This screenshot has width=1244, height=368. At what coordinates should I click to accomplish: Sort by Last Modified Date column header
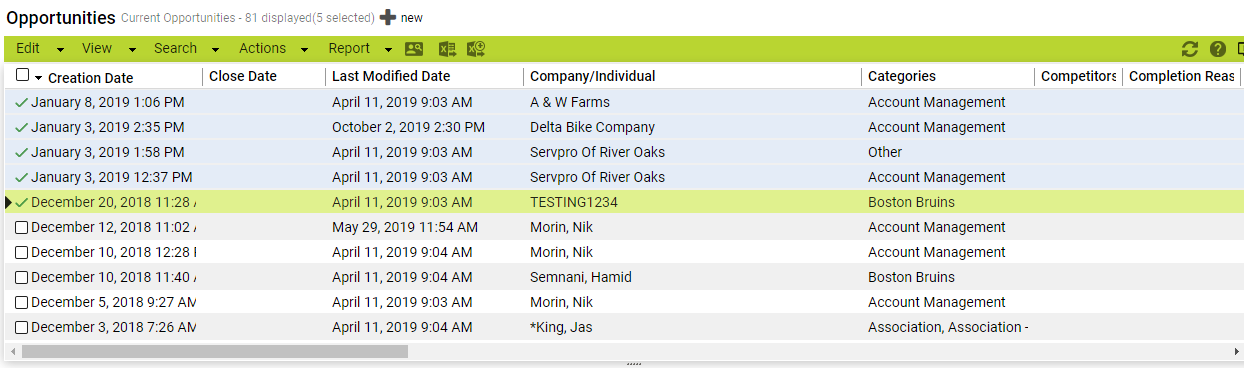[391, 76]
